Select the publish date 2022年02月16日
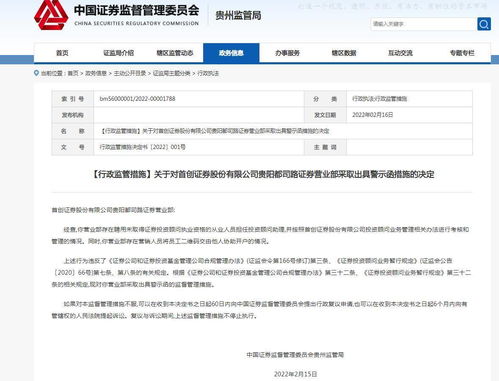 (x=372, y=115)
